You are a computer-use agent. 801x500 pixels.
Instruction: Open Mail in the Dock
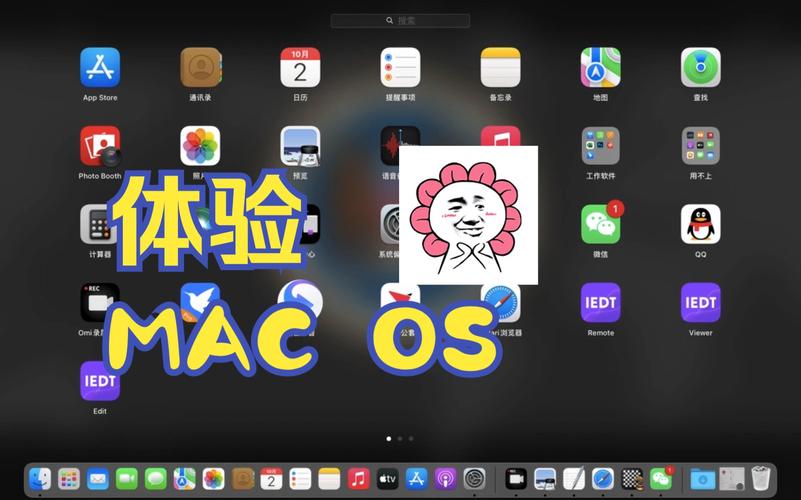tap(98, 479)
